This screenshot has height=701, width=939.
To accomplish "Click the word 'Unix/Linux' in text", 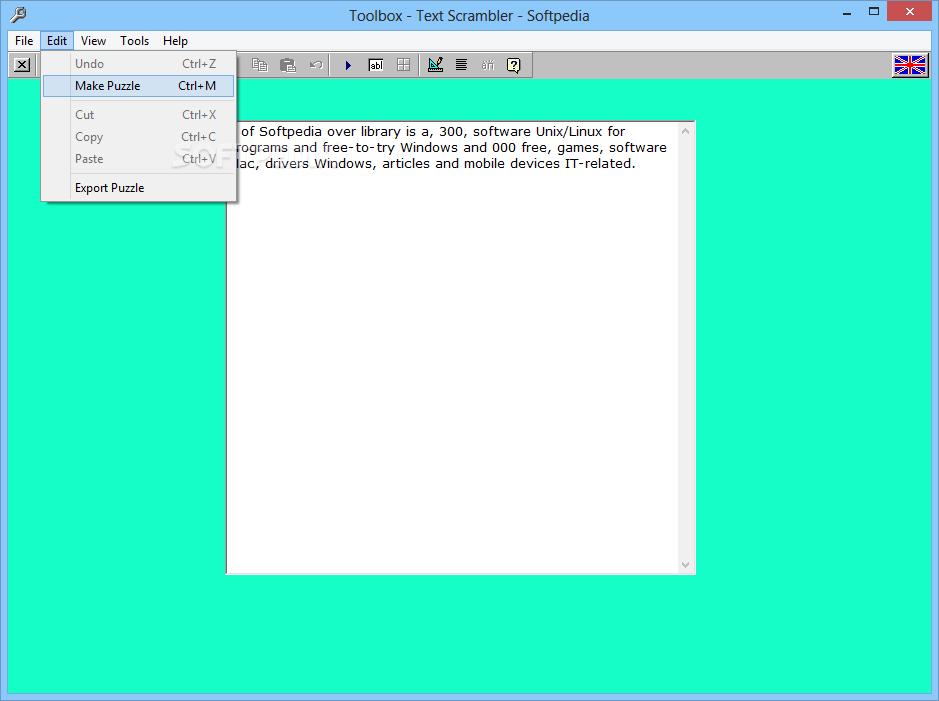I will (569, 132).
